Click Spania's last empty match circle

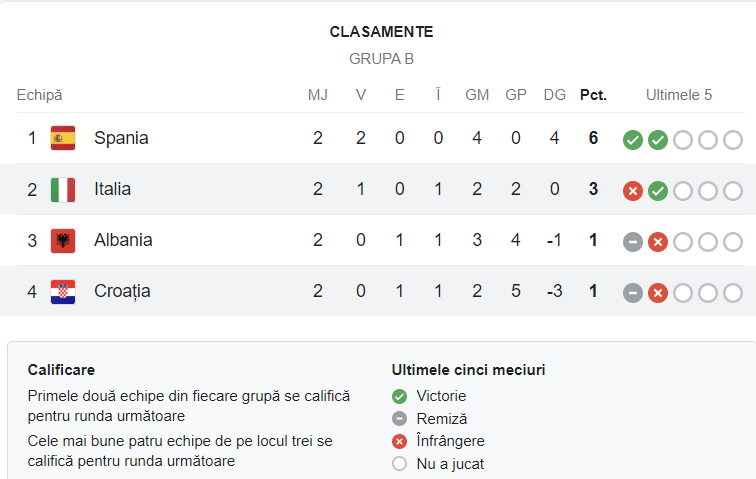(x=733, y=140)
